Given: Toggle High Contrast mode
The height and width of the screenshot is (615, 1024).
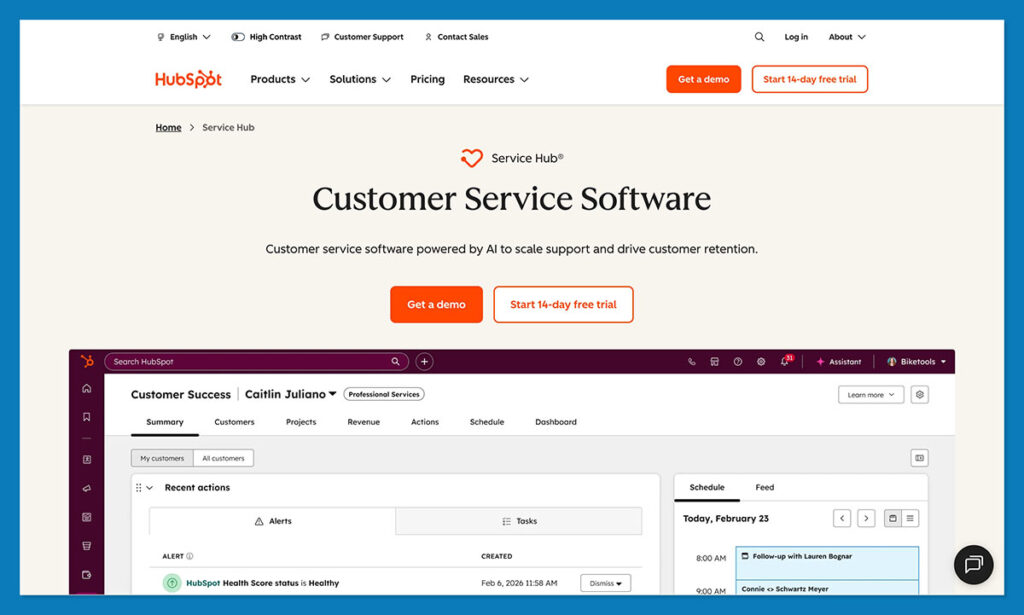Looking at the screenshot, I should (x=266, y=37).
